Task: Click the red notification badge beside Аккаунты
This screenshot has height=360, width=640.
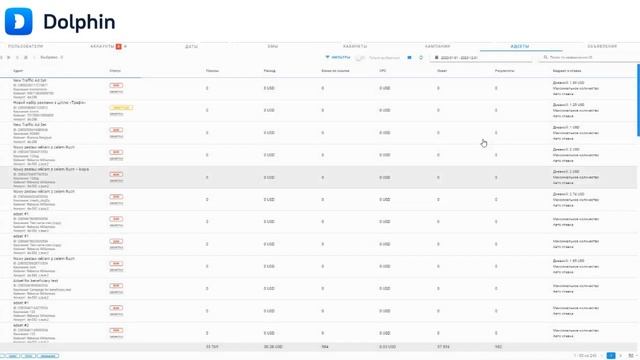Action: (x=119, y=47)
